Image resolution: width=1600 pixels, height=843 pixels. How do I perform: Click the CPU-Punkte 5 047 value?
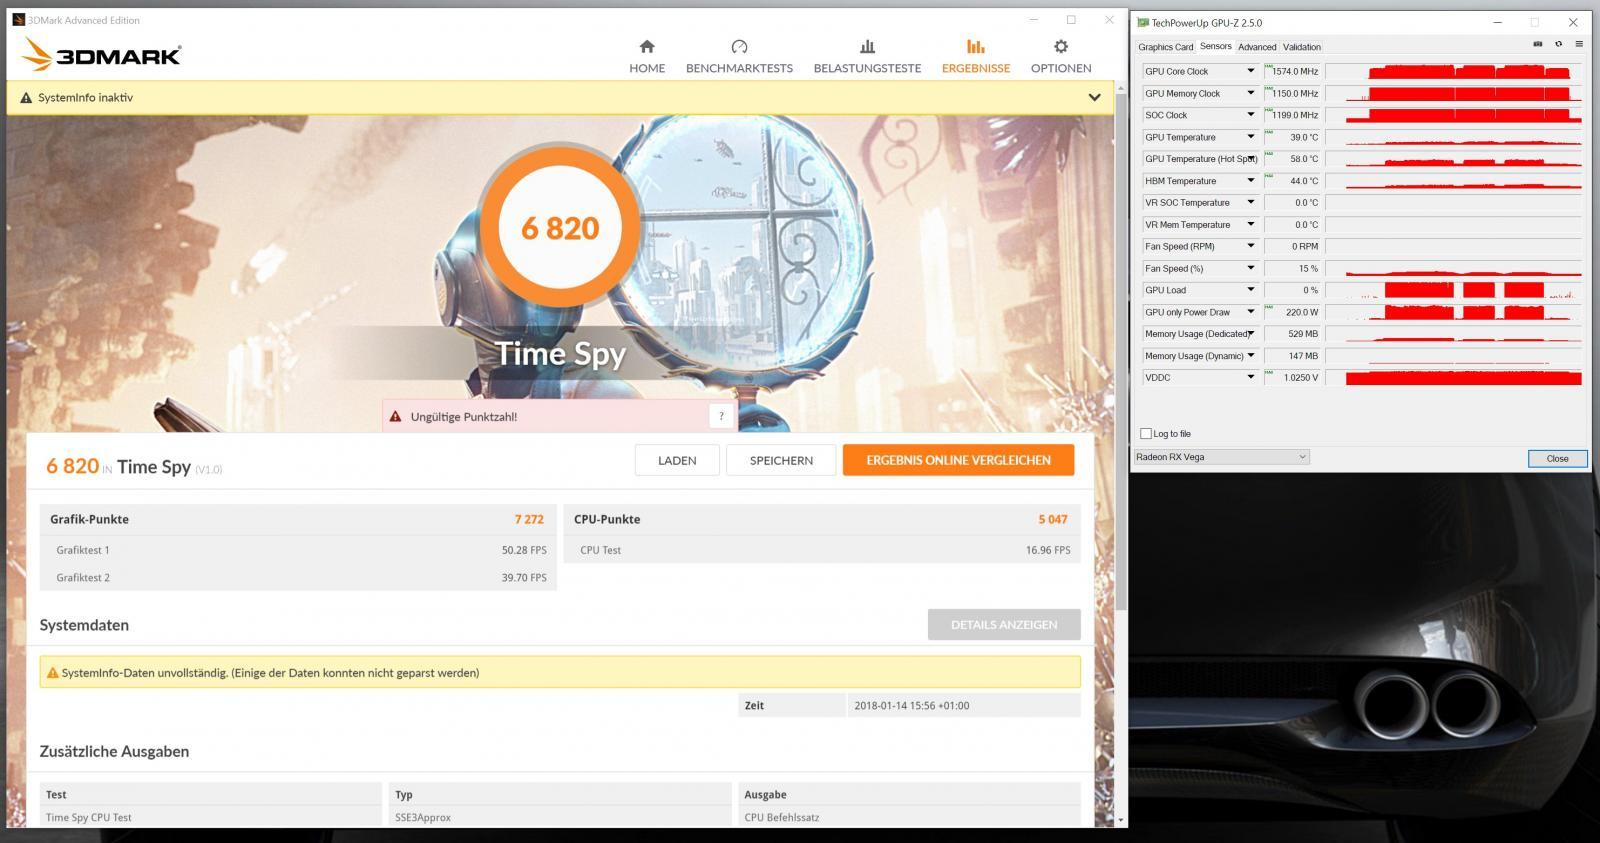point(1052,519)
